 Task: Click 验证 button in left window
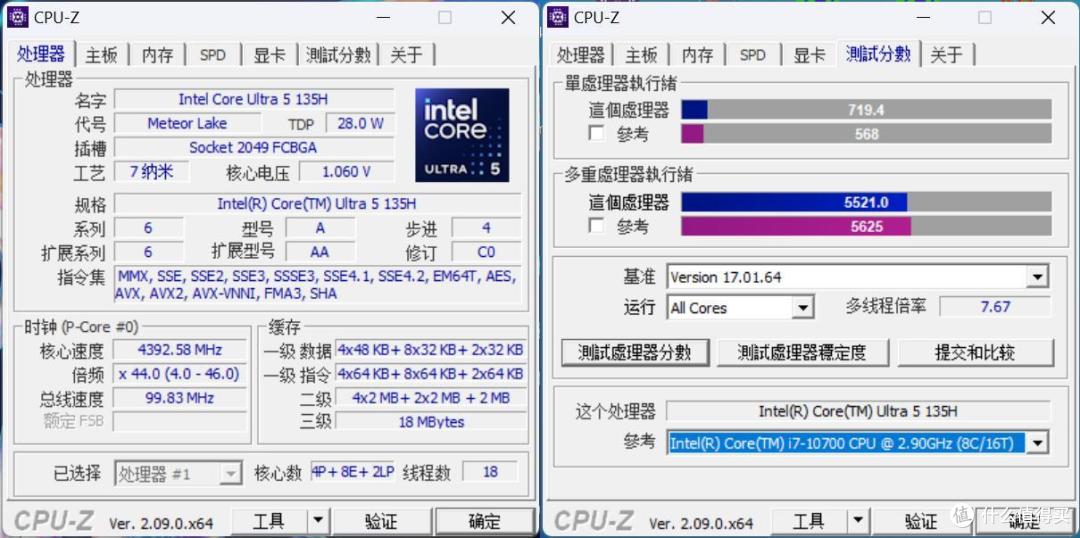pyautogui.click(x=380, y=521)
